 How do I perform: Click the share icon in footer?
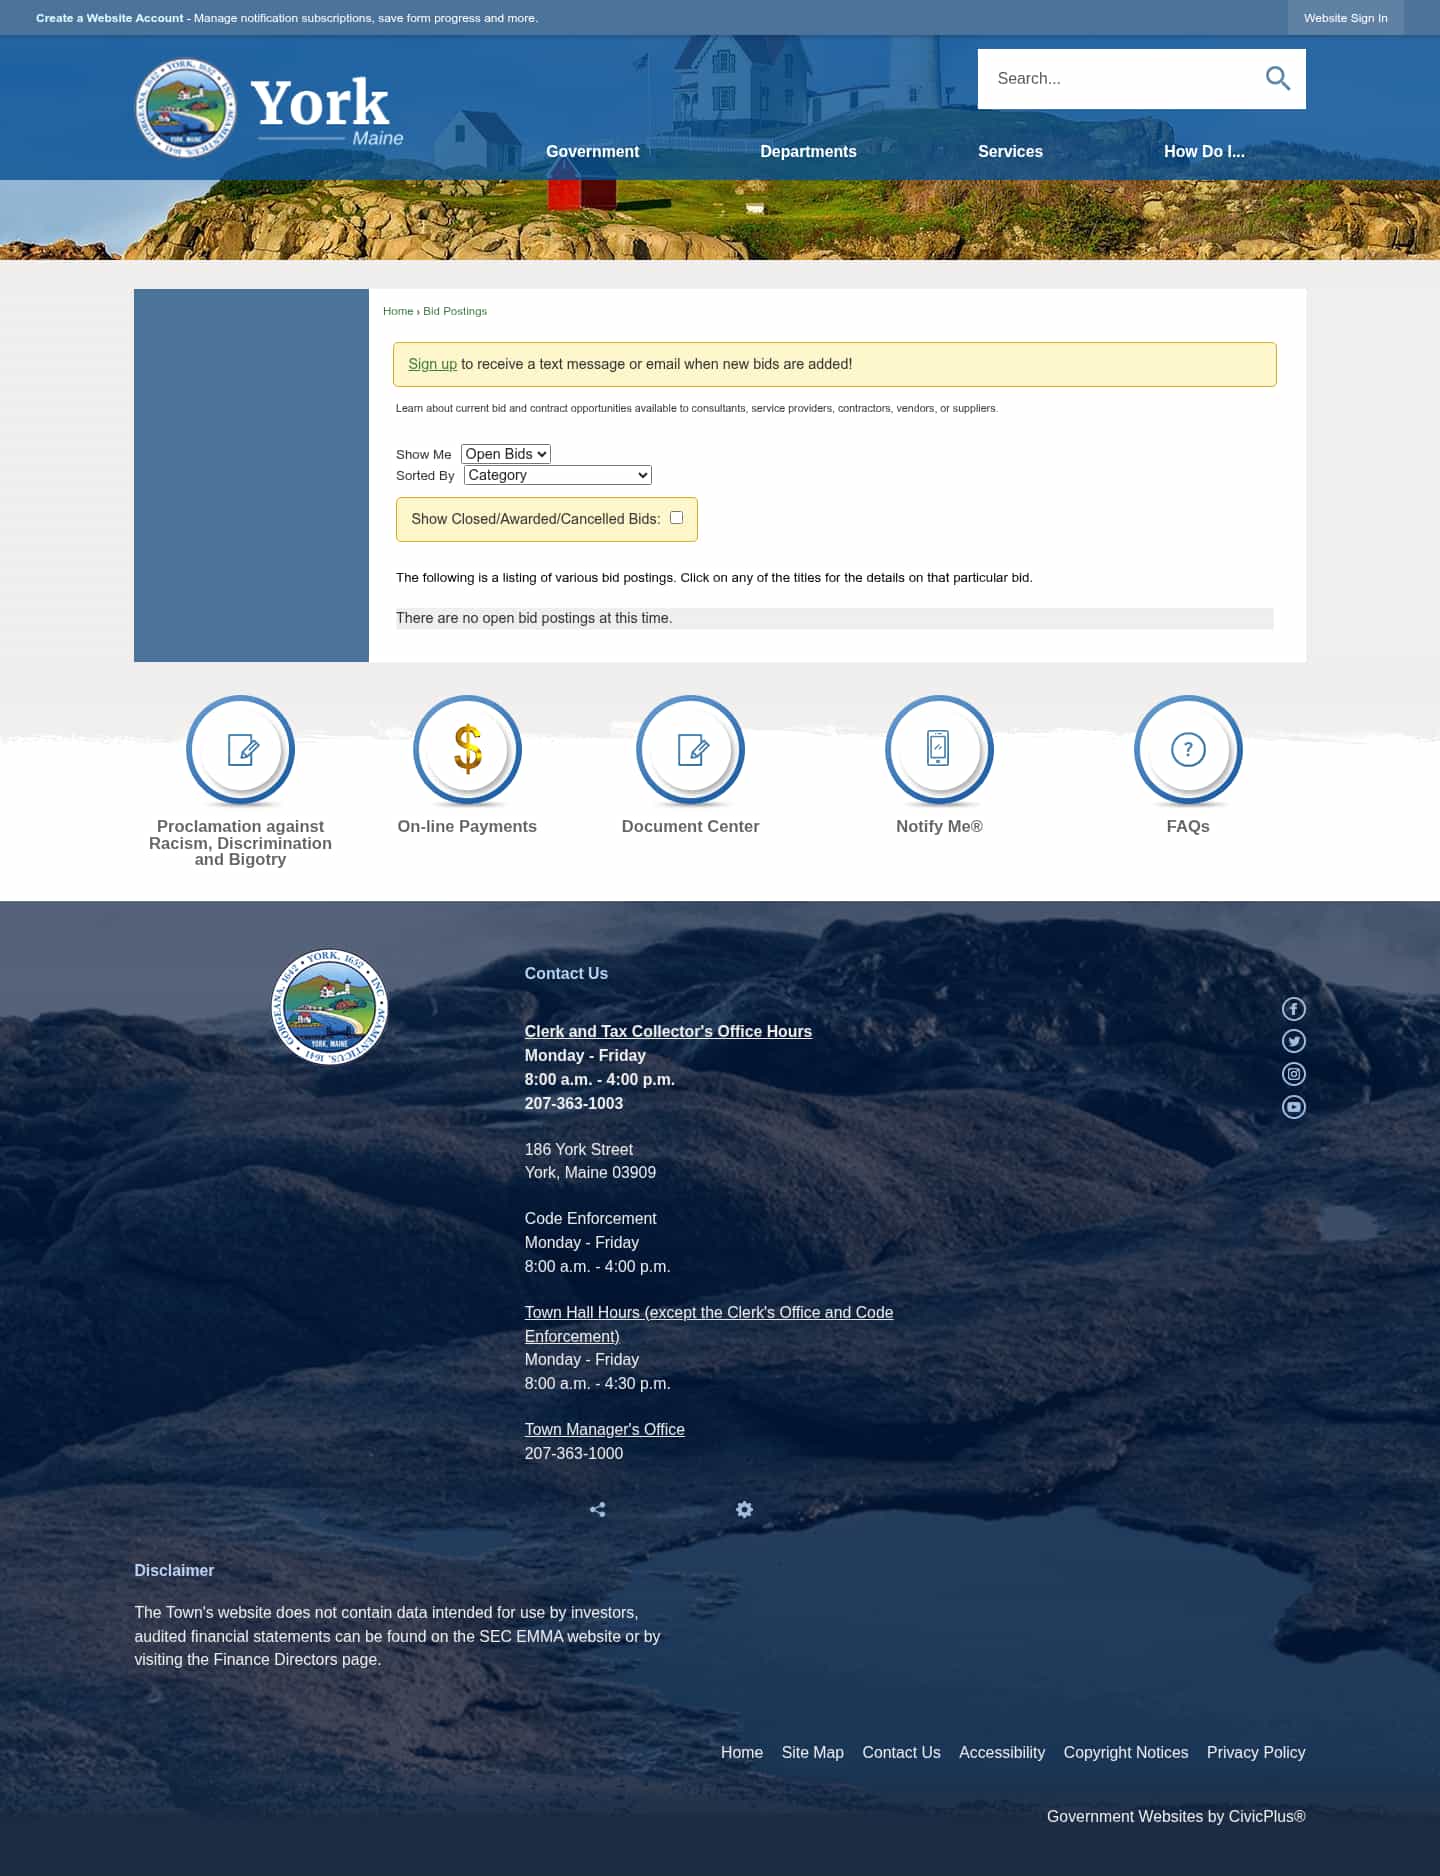coord(598,1510)
